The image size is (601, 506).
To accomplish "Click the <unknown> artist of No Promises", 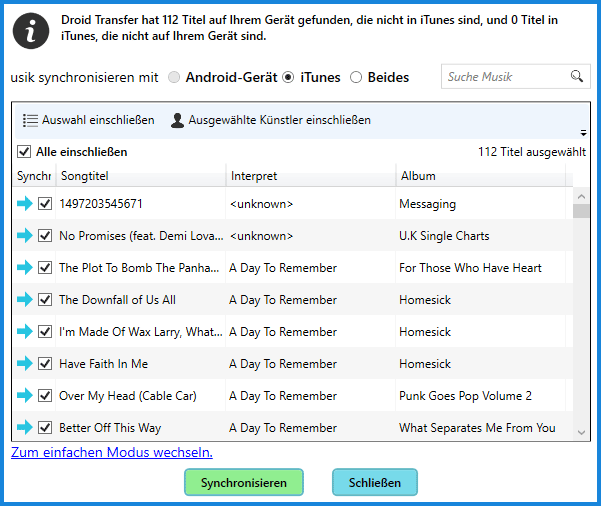I will click(x=261, y=236).
